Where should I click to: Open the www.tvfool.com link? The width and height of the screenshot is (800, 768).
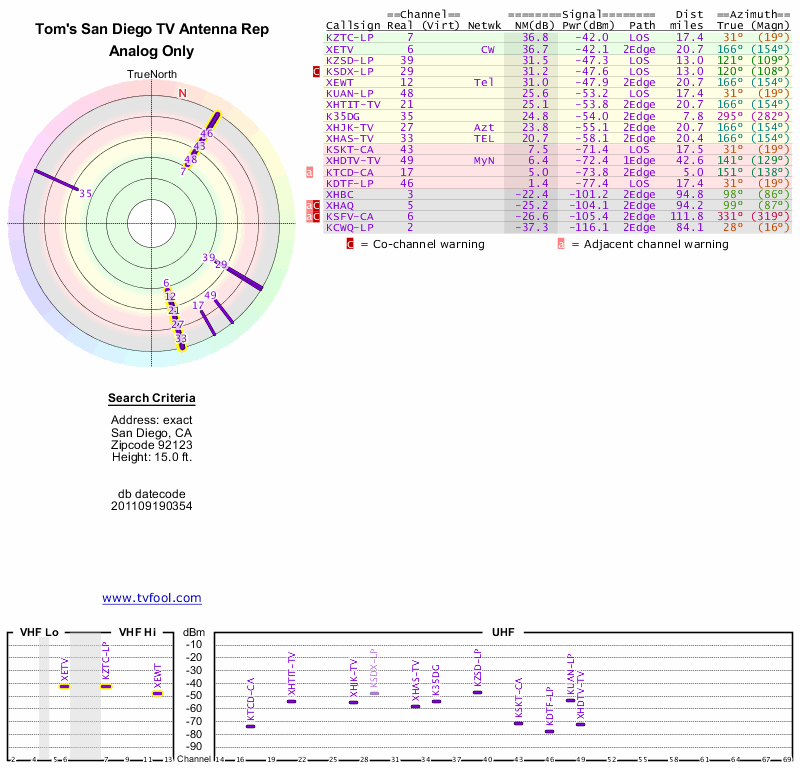pyautogui.click(x=152, y=598)
